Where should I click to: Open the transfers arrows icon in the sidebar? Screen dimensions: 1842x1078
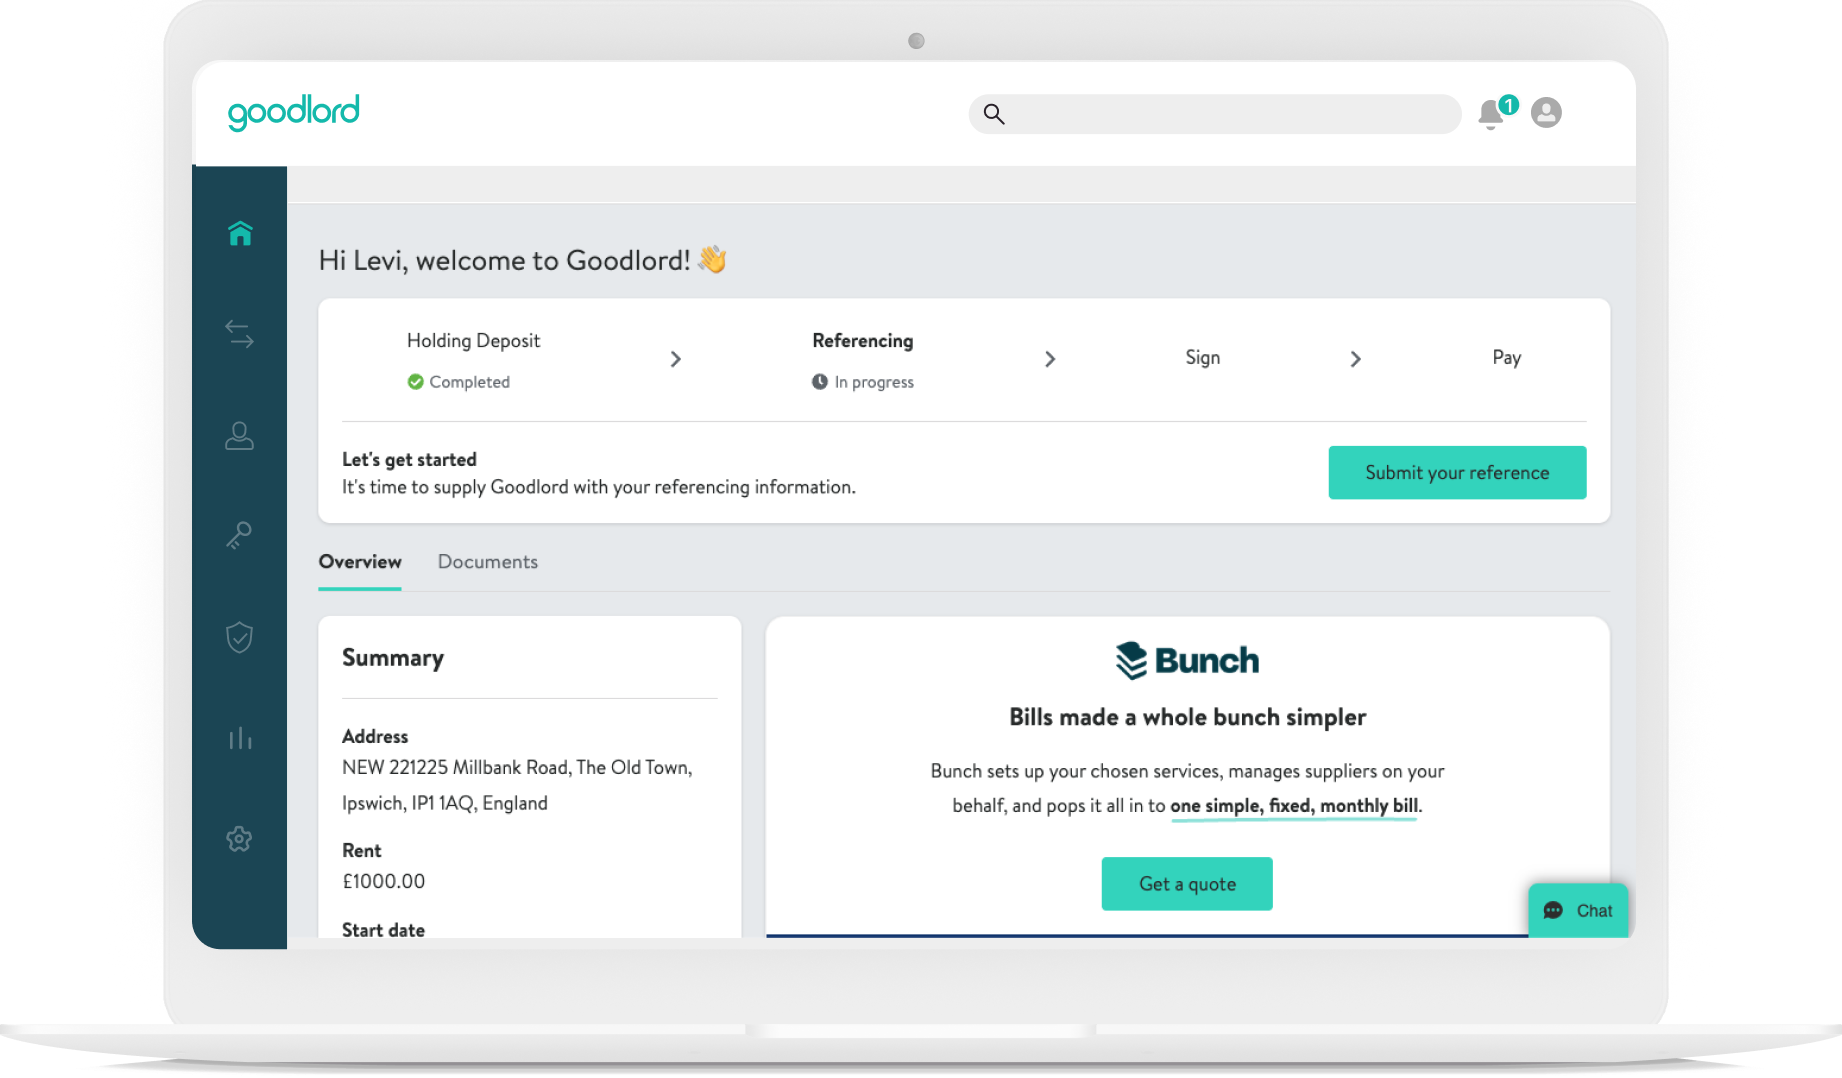(240, 334)
